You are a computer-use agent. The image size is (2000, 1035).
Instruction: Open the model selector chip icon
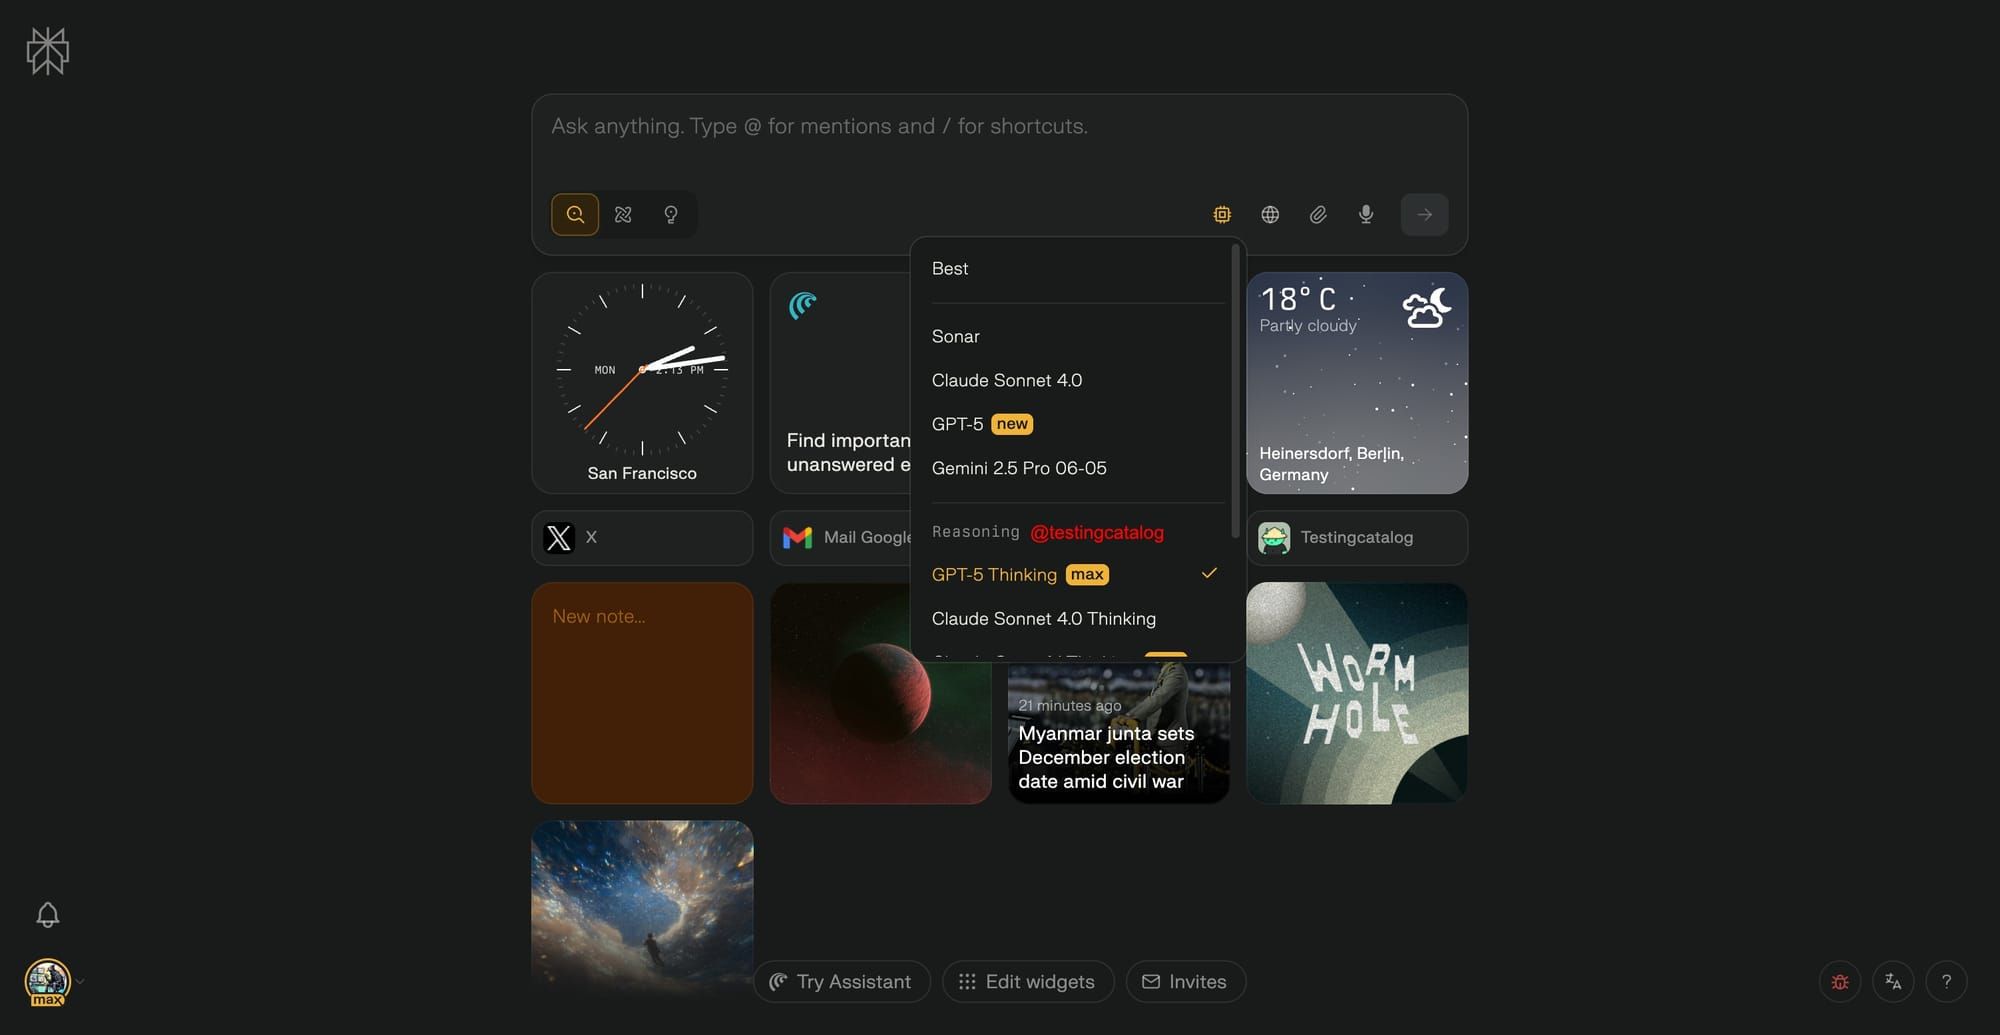[x=1222, y=214]
